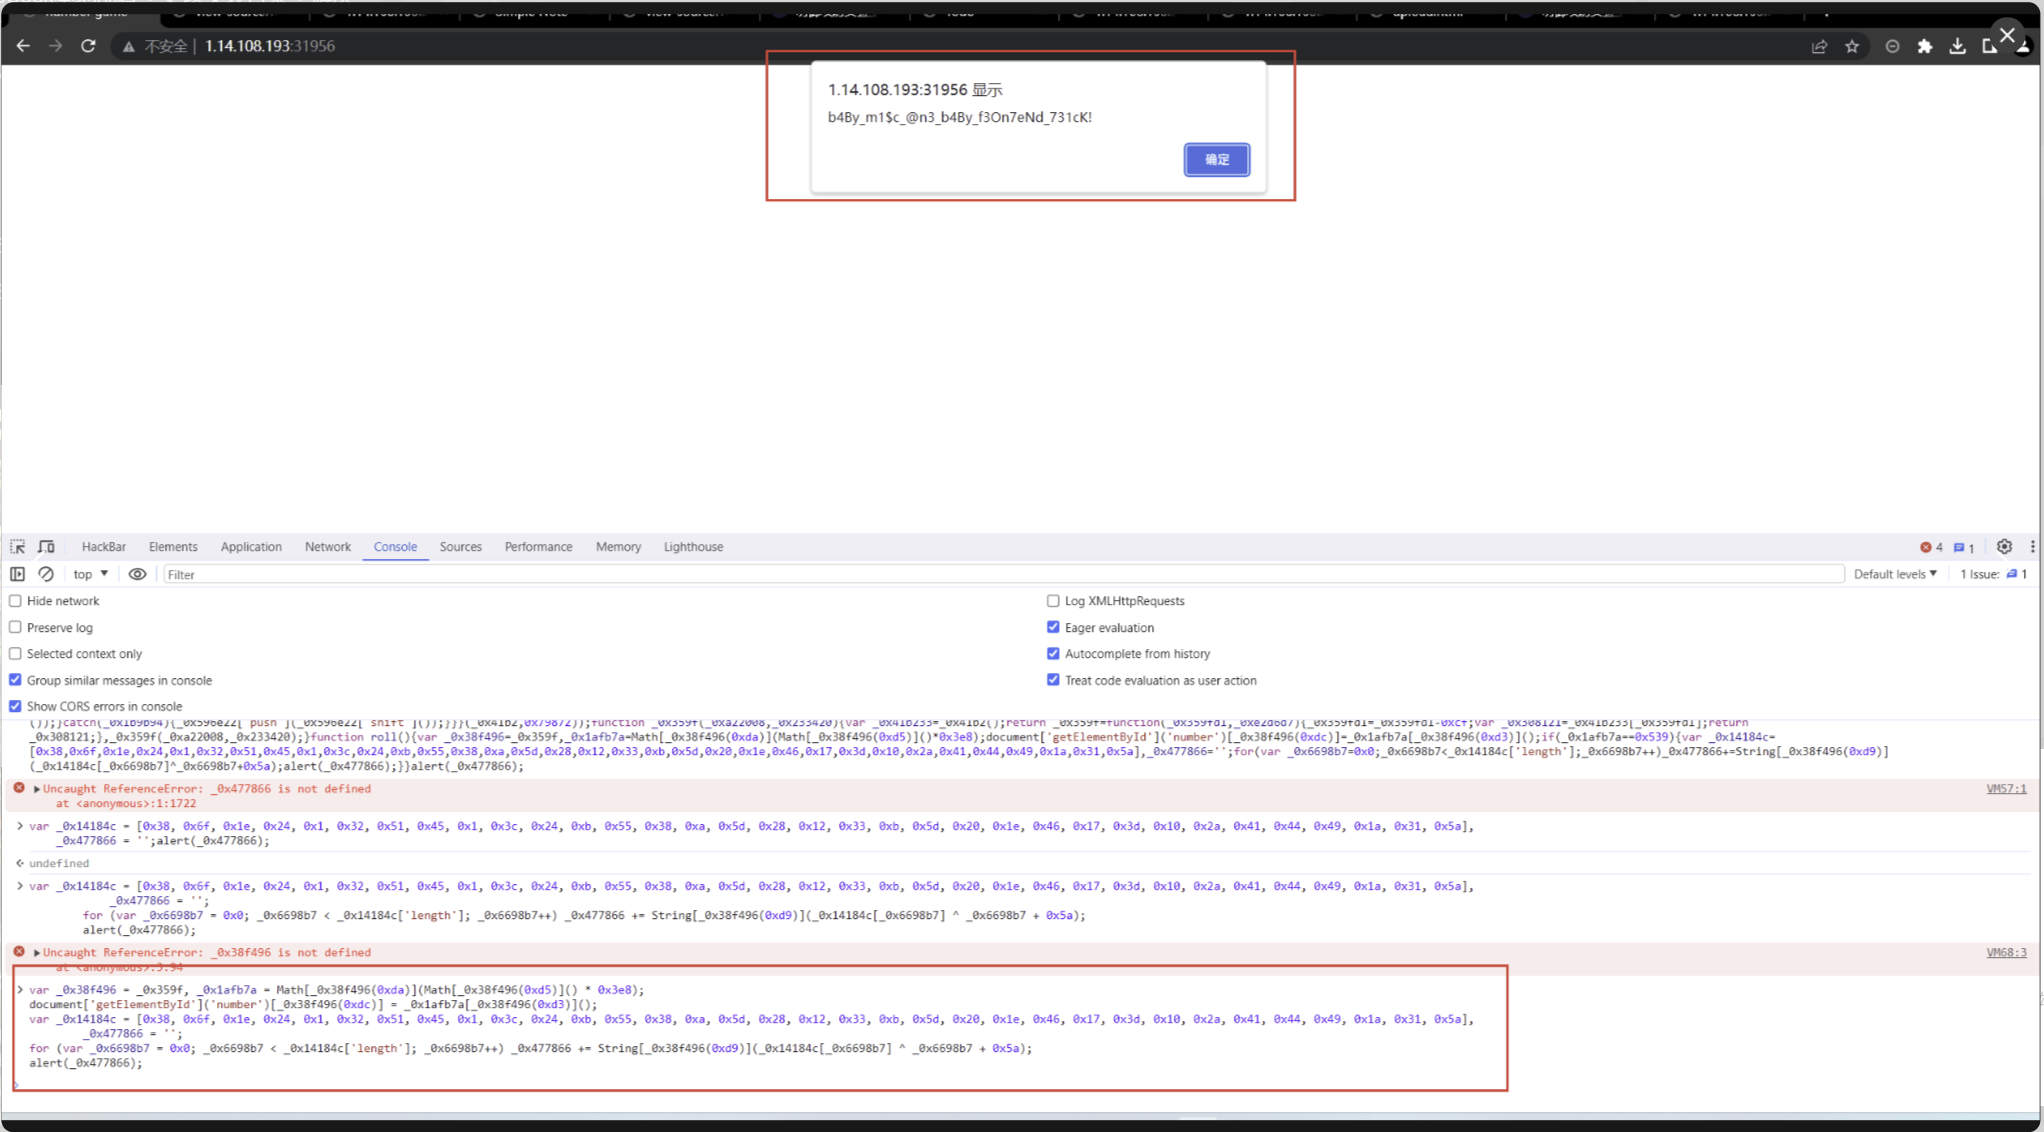Viewport: 2044px width, 1132px height.
Task: Switch to the Sources tab
Action: point(460,547)
